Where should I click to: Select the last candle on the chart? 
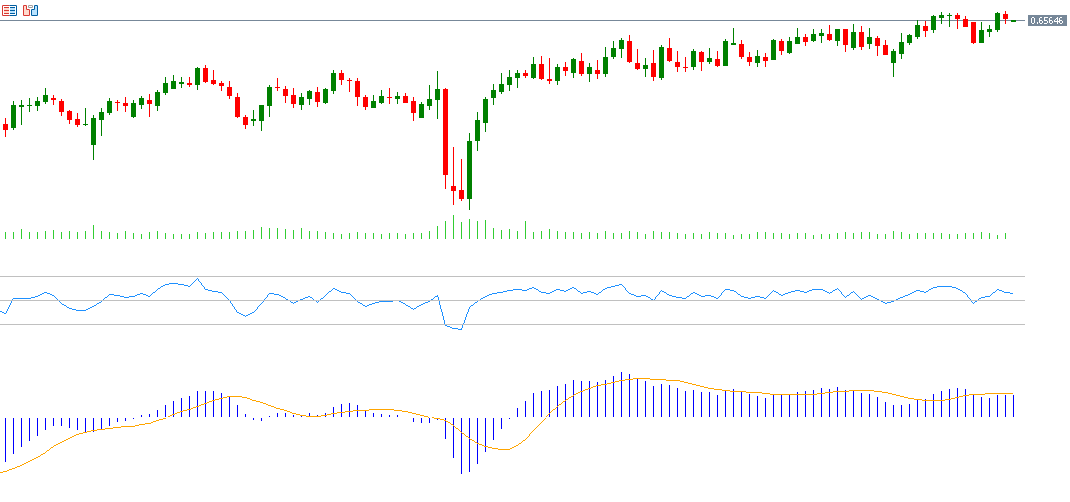(1013, 20)
